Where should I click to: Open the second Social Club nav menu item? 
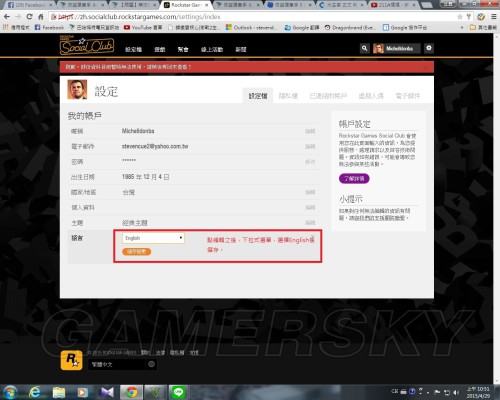tap(160, 49)
